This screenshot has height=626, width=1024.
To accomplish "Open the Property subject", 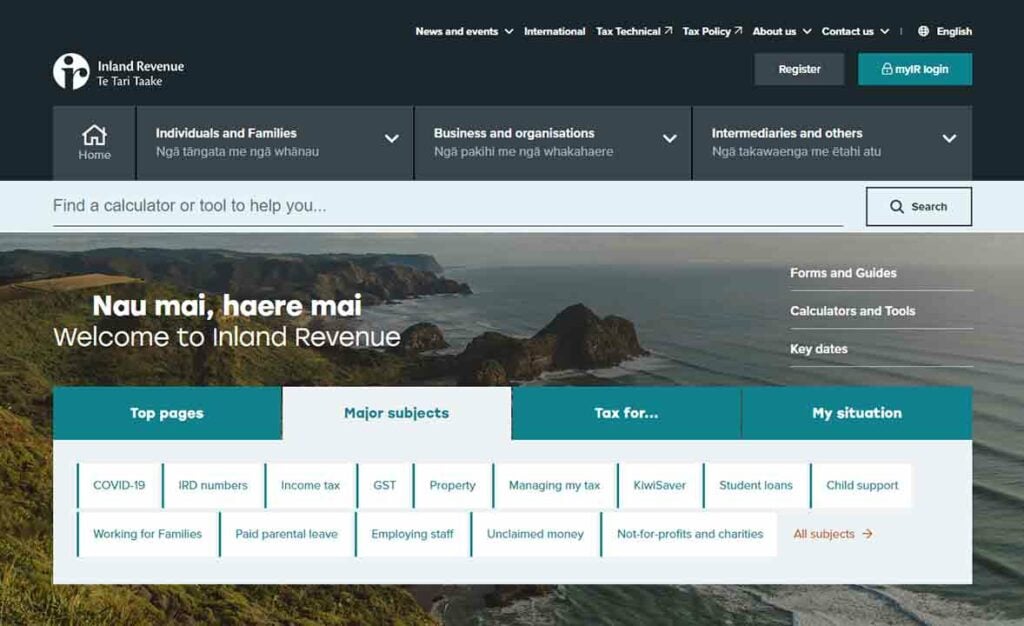I will [453, 486].
